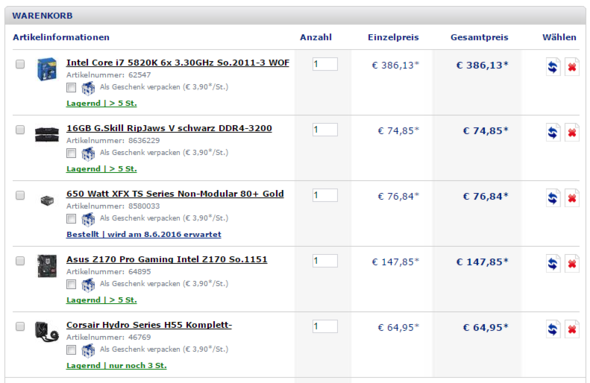The width and height of the screenshot is (590, 383).
Task: Click Corsair Hydro cooler thumbnail
Action: pos(47,331)
